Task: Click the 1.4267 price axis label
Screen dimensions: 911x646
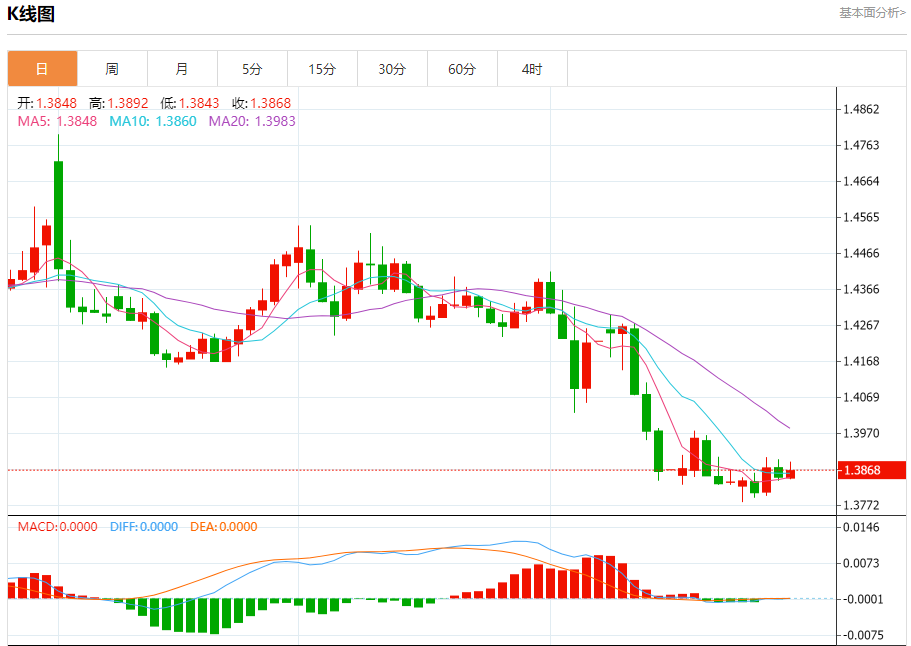Action: pos(862,325)
